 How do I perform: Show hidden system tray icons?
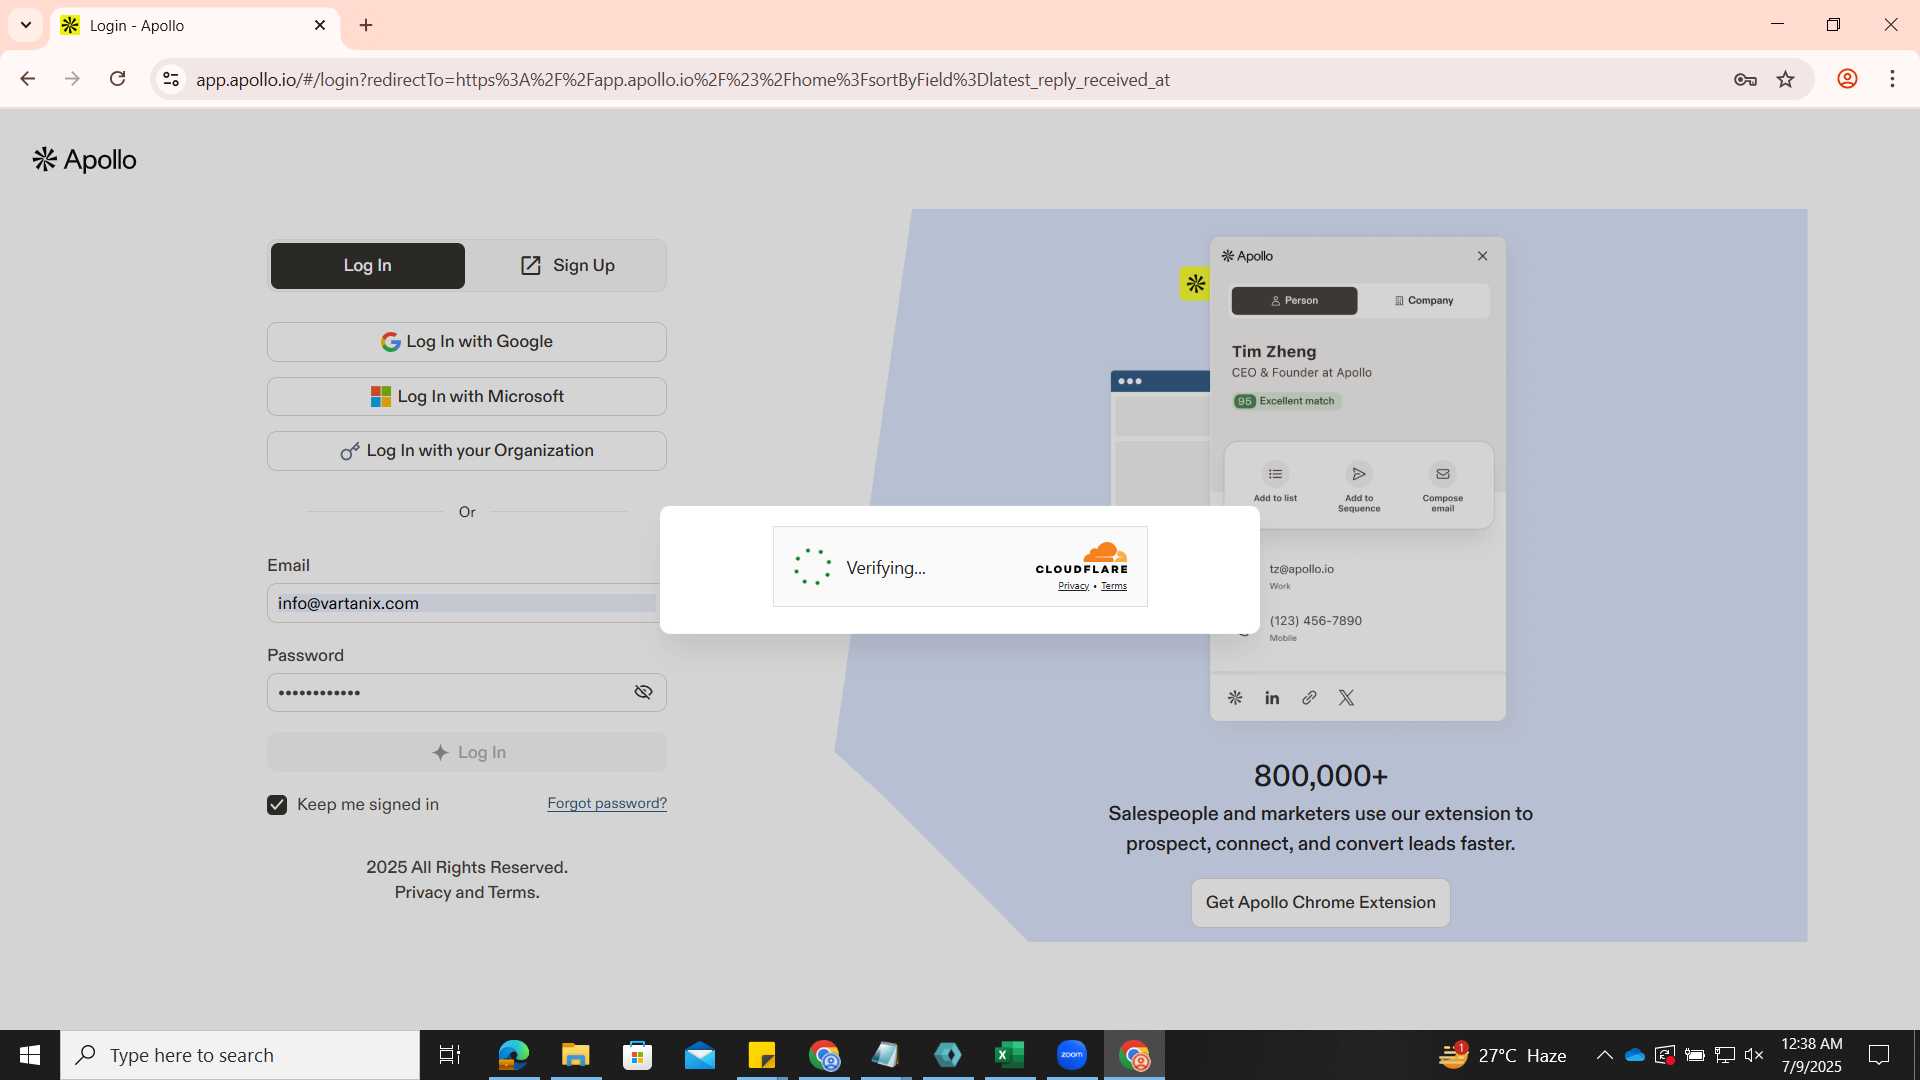click(1604, 1055)
